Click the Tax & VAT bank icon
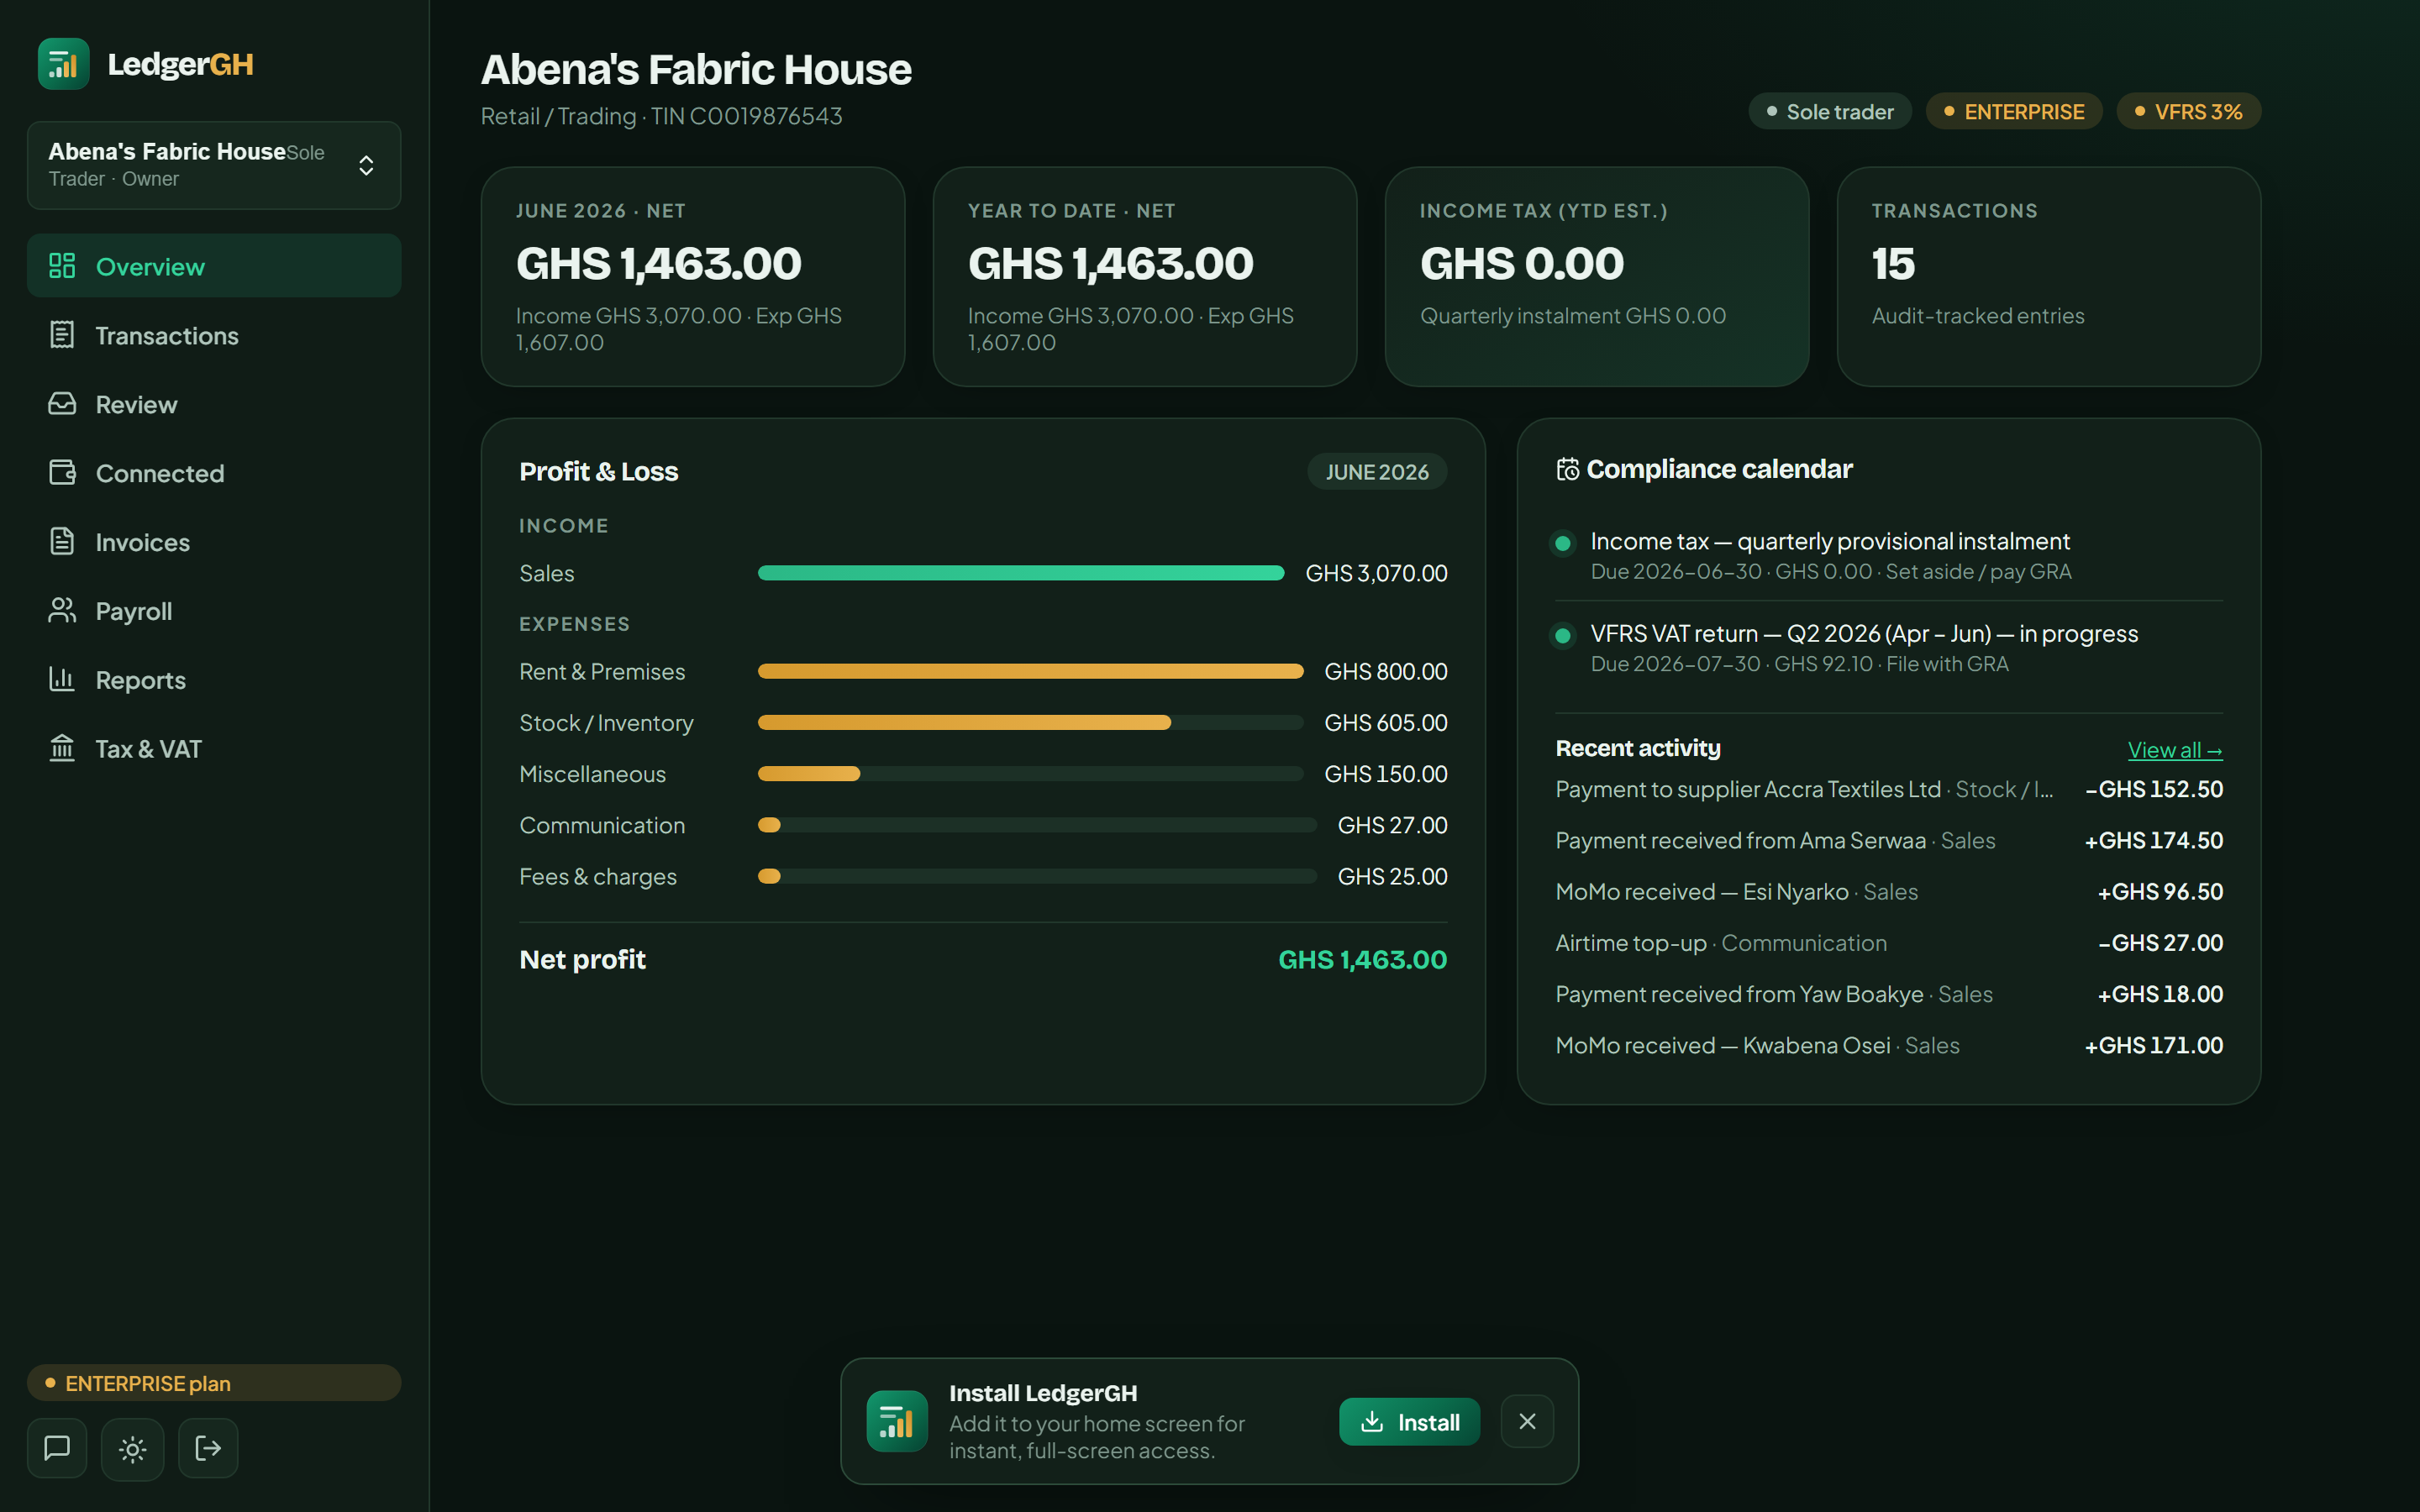The height and width of the screenshot is (1512, 2420). coord(62,748)
